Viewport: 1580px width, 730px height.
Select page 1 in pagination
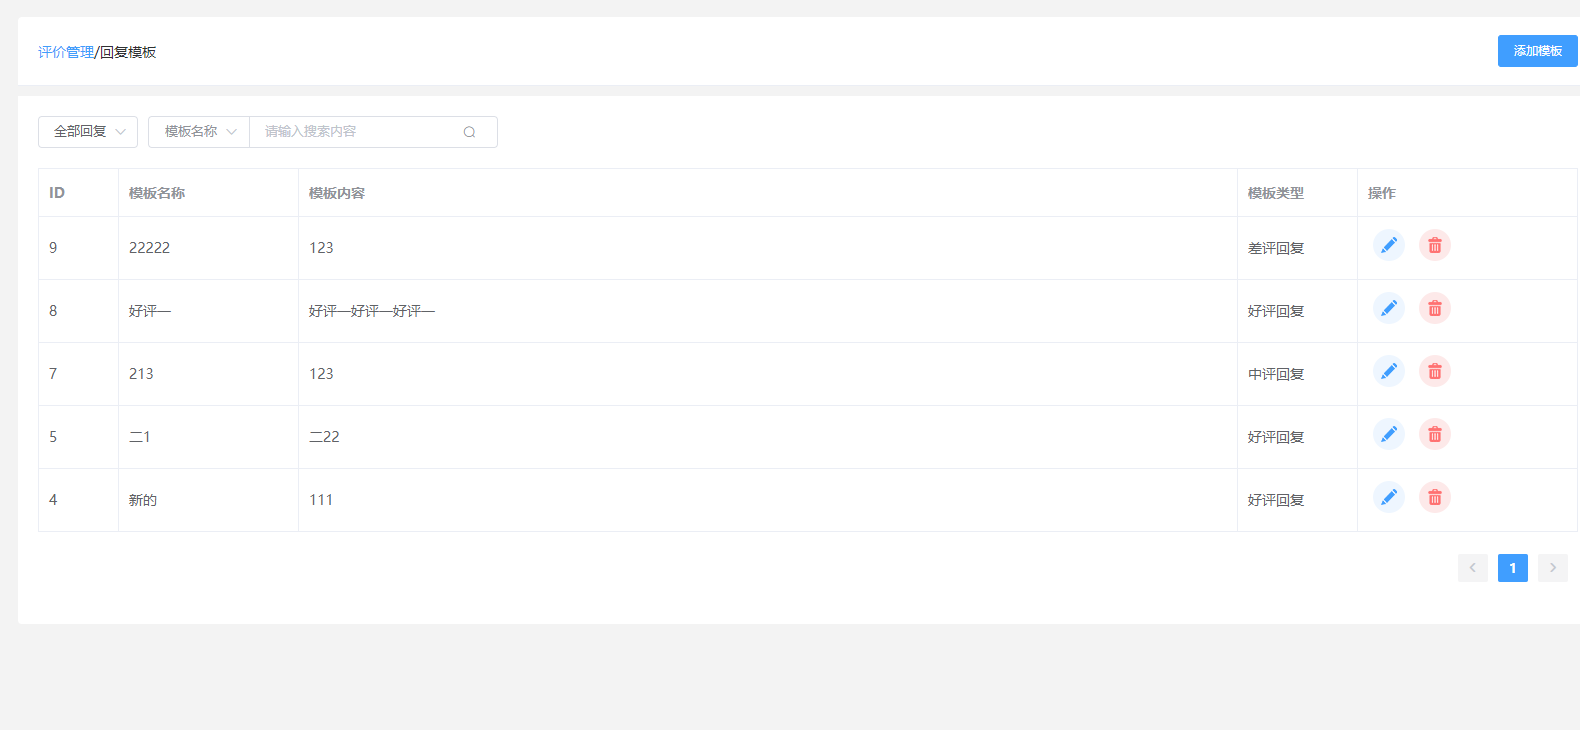click(x=1512, y=568)
